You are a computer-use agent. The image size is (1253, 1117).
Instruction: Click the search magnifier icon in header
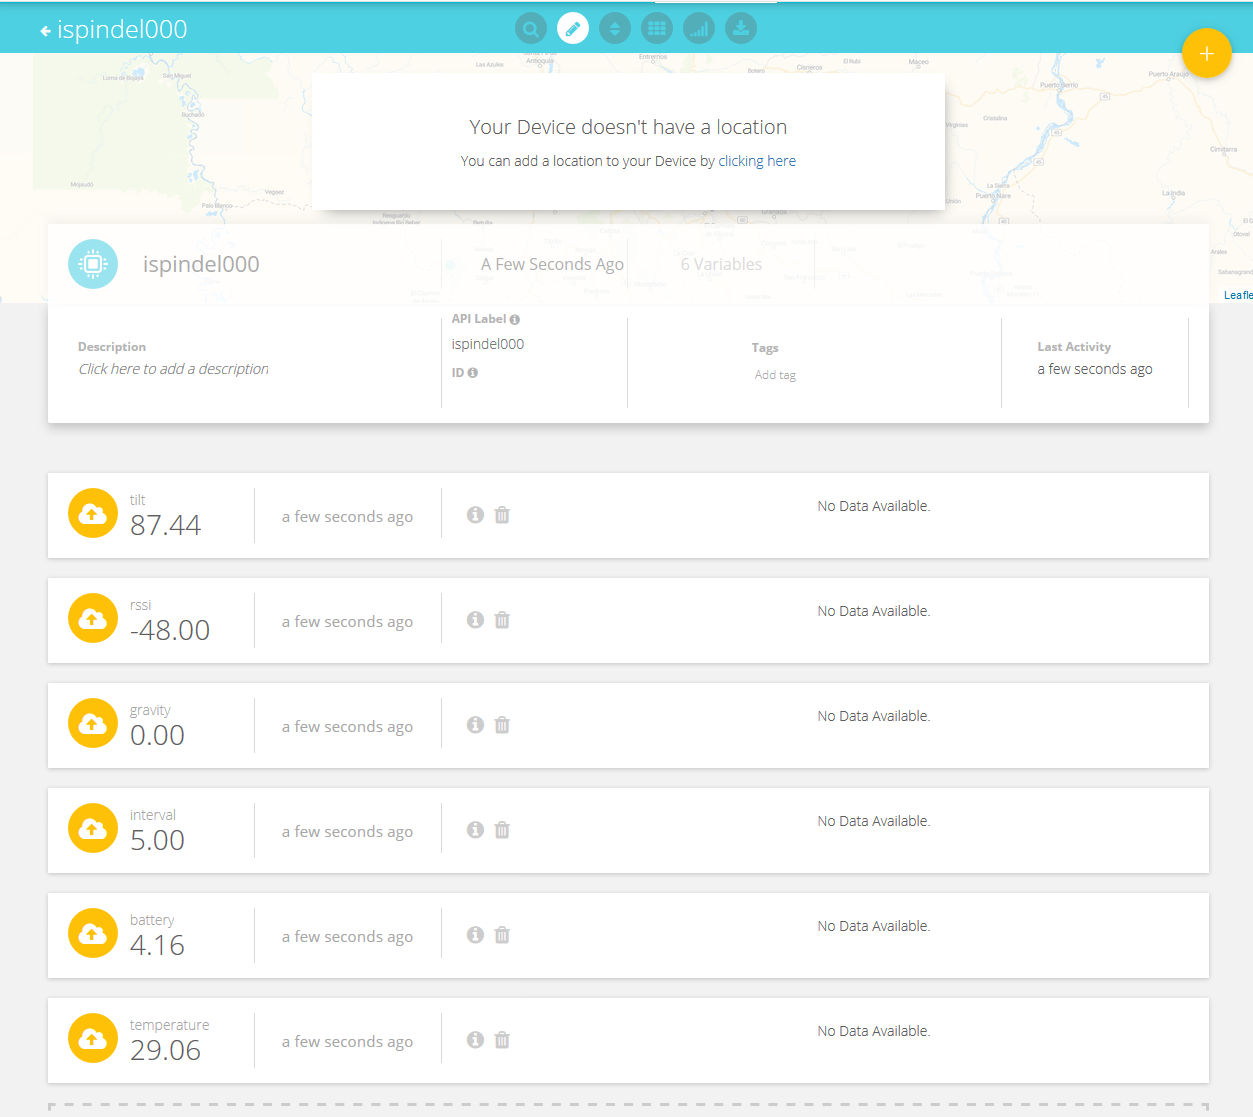pos(531,28)
